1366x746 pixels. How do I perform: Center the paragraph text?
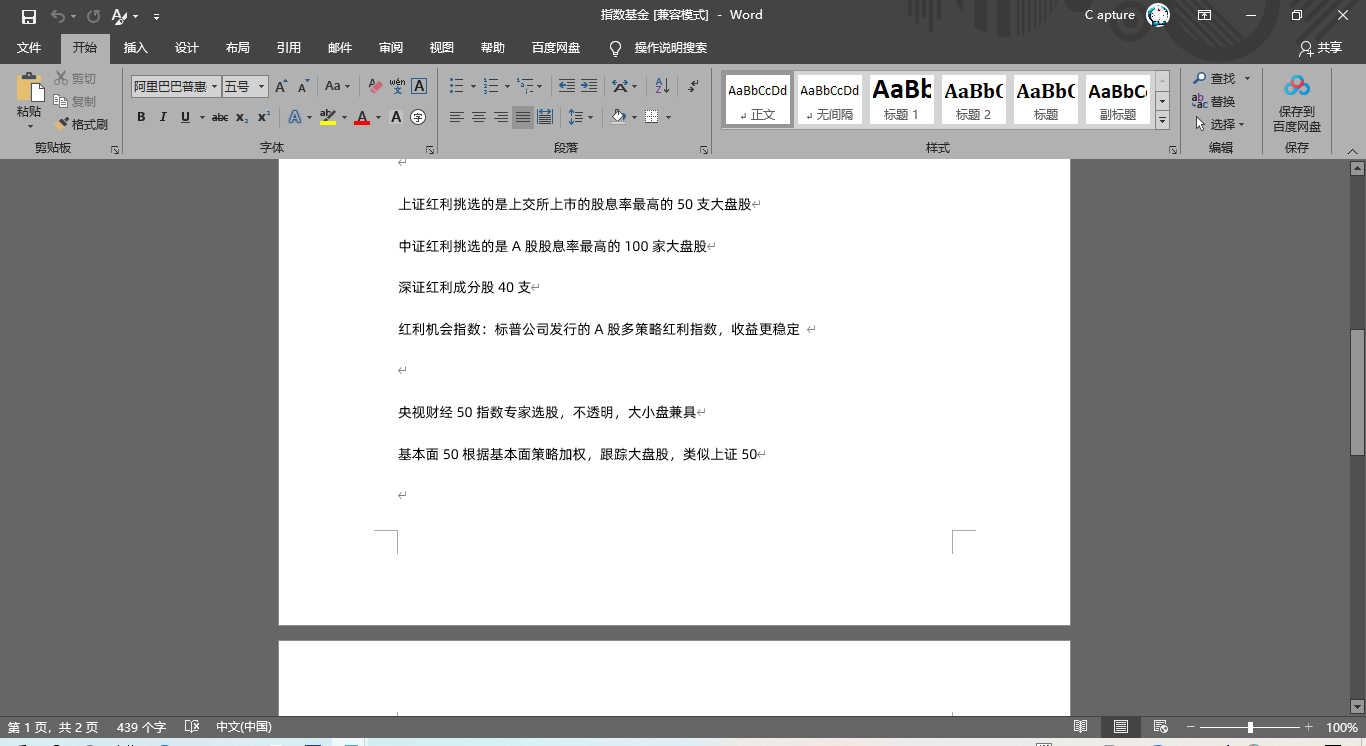click(479, 117)
